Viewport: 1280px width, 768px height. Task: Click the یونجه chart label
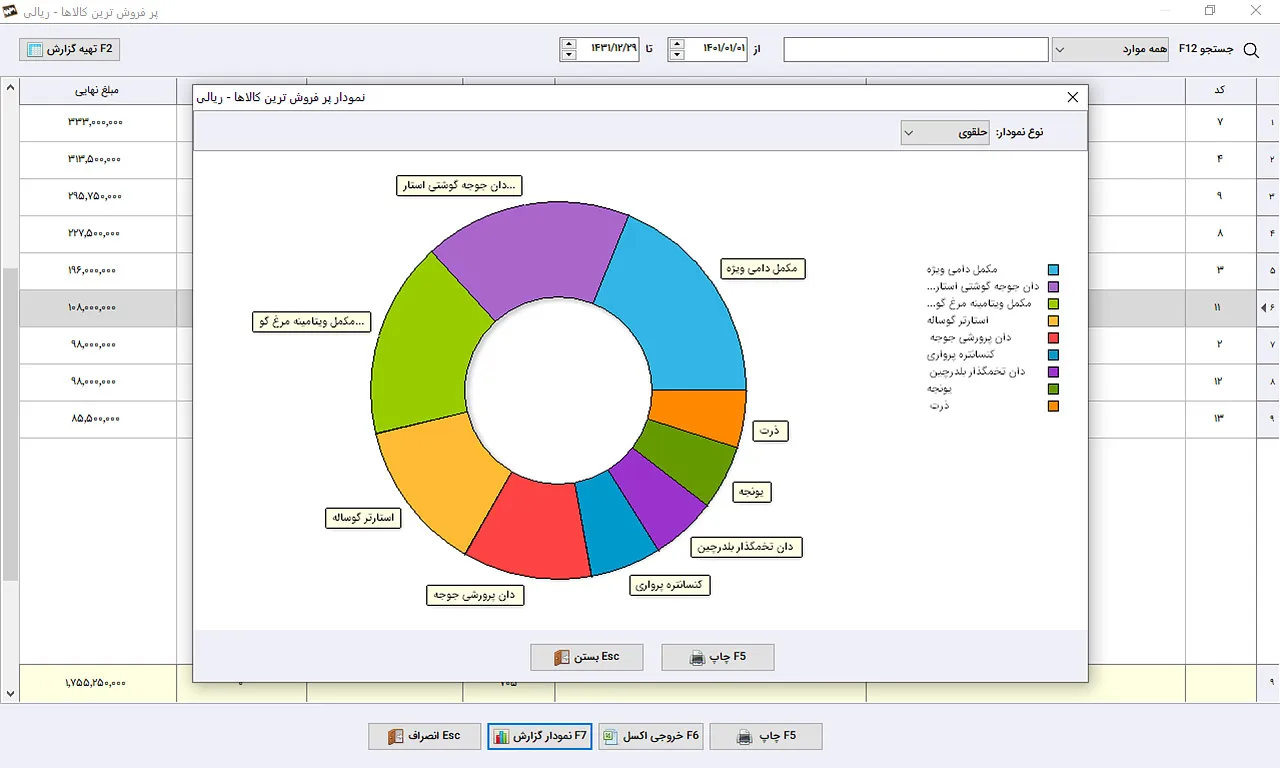[751, 491]
